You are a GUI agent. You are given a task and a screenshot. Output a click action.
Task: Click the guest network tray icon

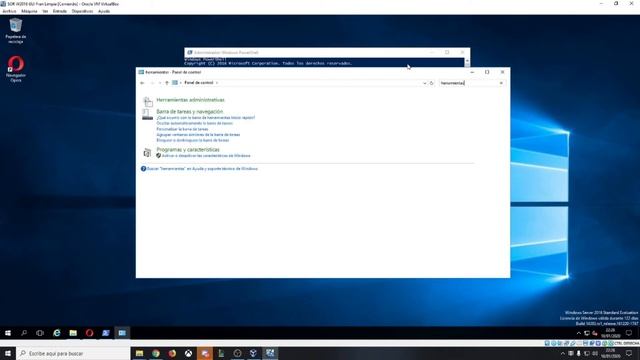coord(587,333)
